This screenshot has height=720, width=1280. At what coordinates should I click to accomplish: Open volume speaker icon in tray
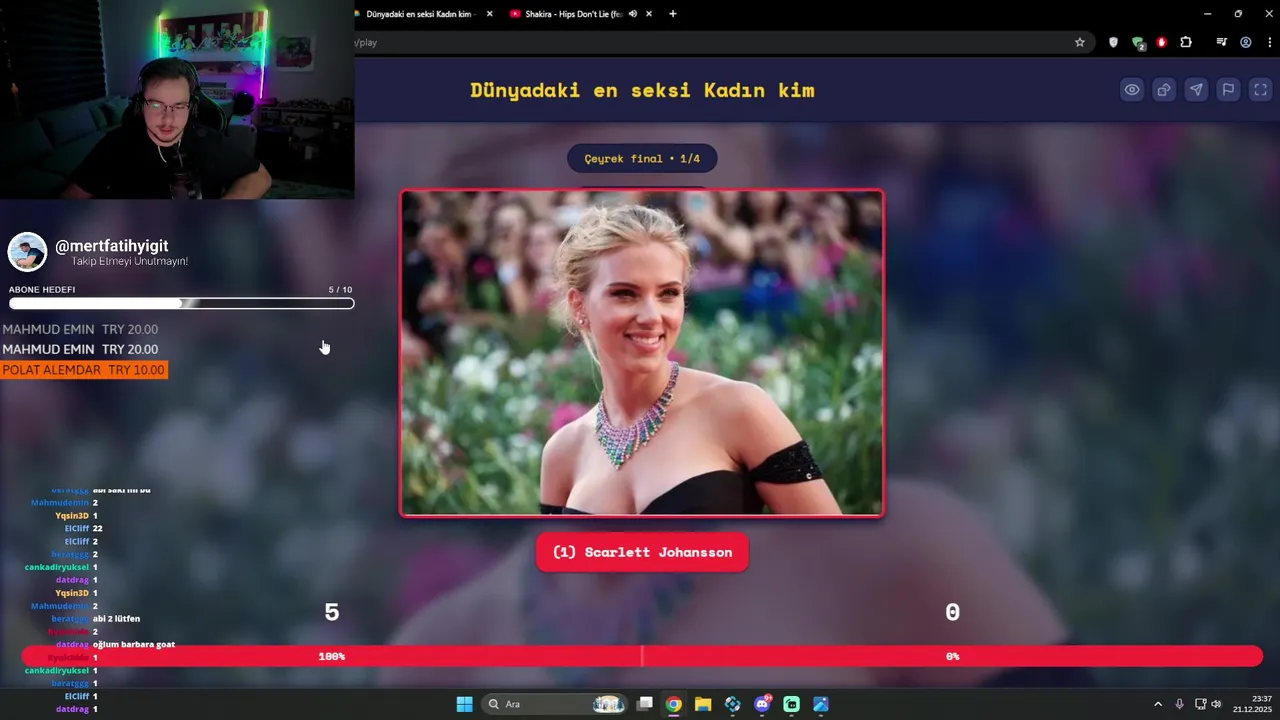(x=1216, y=704)
